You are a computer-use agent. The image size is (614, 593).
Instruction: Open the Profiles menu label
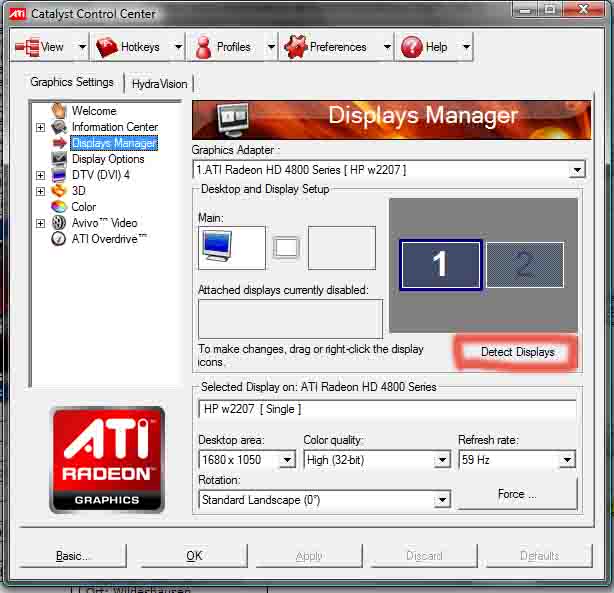click(233, 47)
